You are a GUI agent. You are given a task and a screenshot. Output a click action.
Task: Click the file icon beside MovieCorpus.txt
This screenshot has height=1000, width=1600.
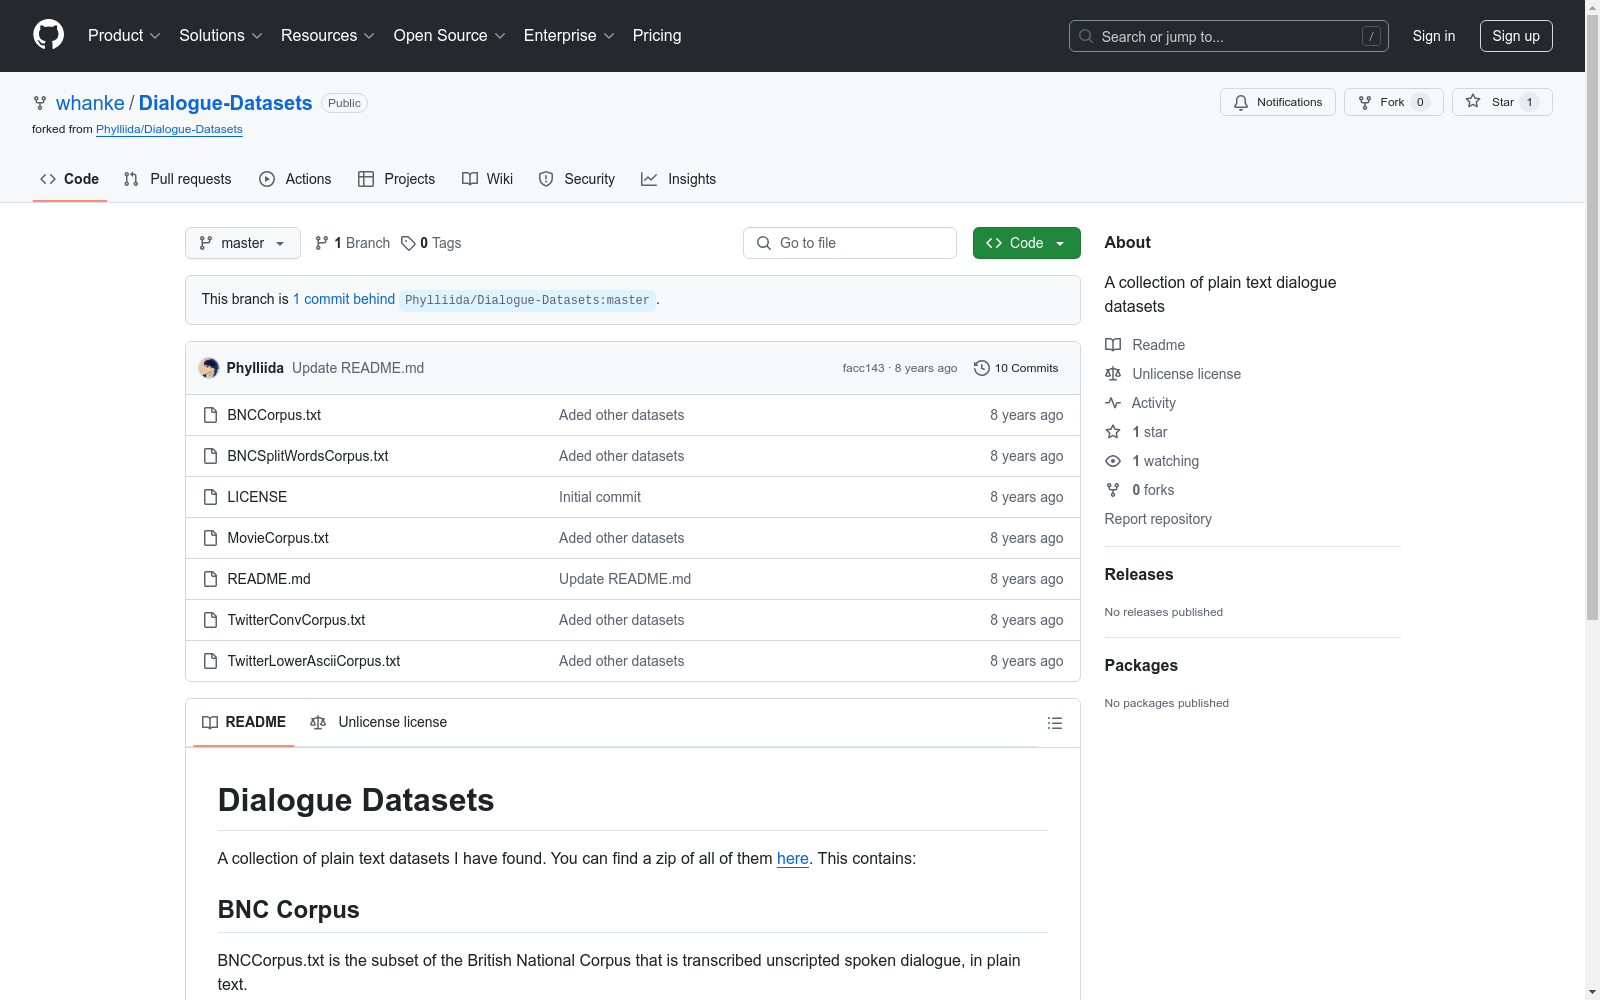210,538
